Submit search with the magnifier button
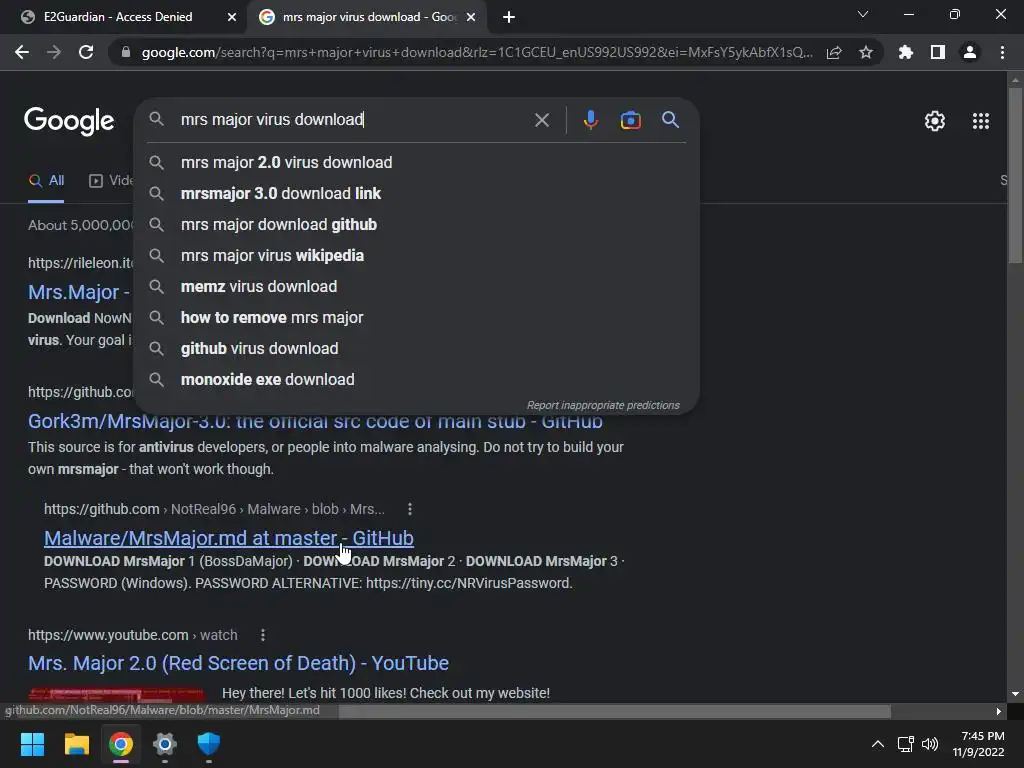Screen dimensions: 1024x768 [671, 120]
